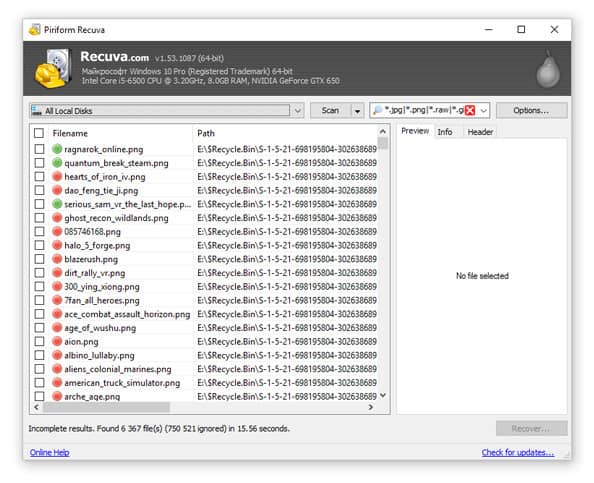Viewport: 594px width, 483px height.
Task: Click the horizontal scrollbar thumb
Action: tap(106, 407)
